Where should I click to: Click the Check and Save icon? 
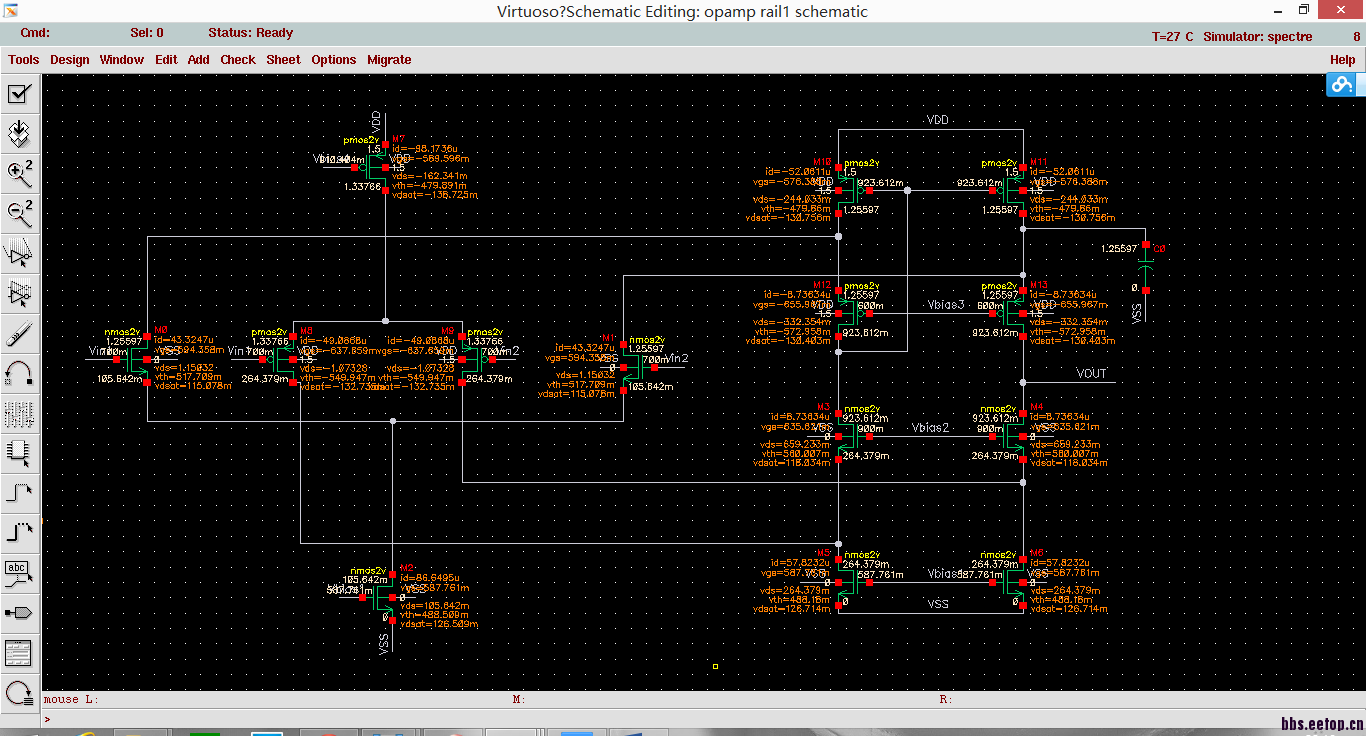click(x=19, y=94)
